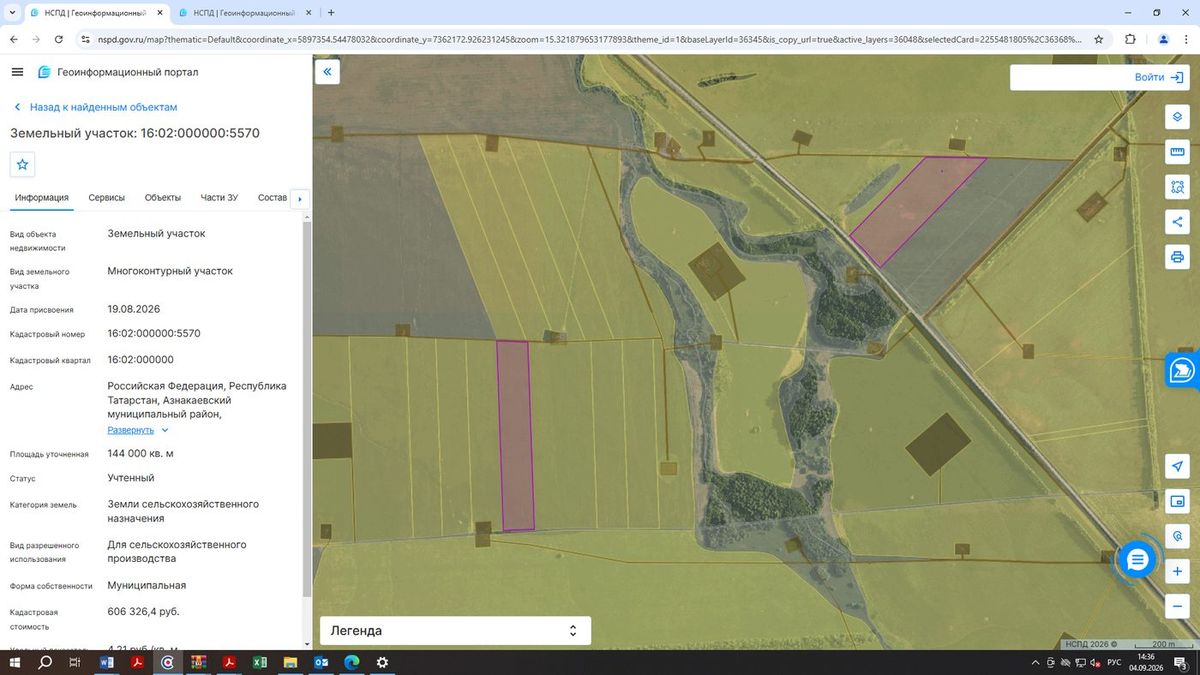Locate my position on the map
Image resolution: width=1200 pixels, height=675 pixels.
[x=1177, y=467]
